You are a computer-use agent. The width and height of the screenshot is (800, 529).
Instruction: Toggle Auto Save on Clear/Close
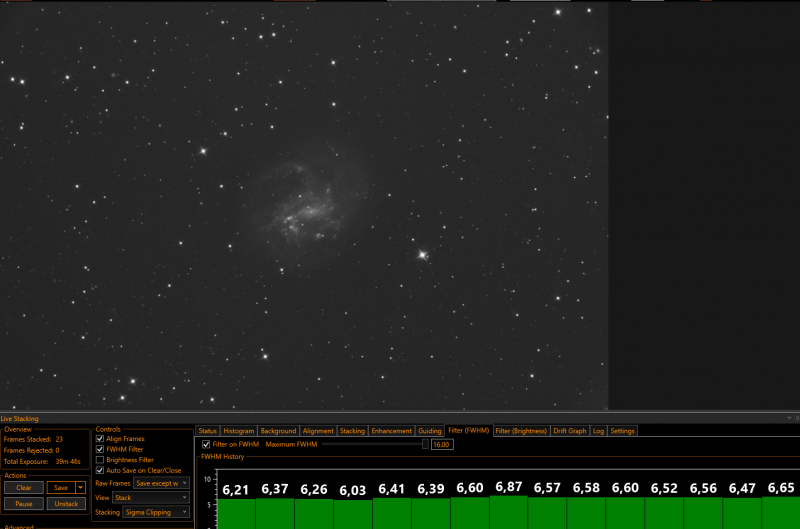click(x=100, y=471)
